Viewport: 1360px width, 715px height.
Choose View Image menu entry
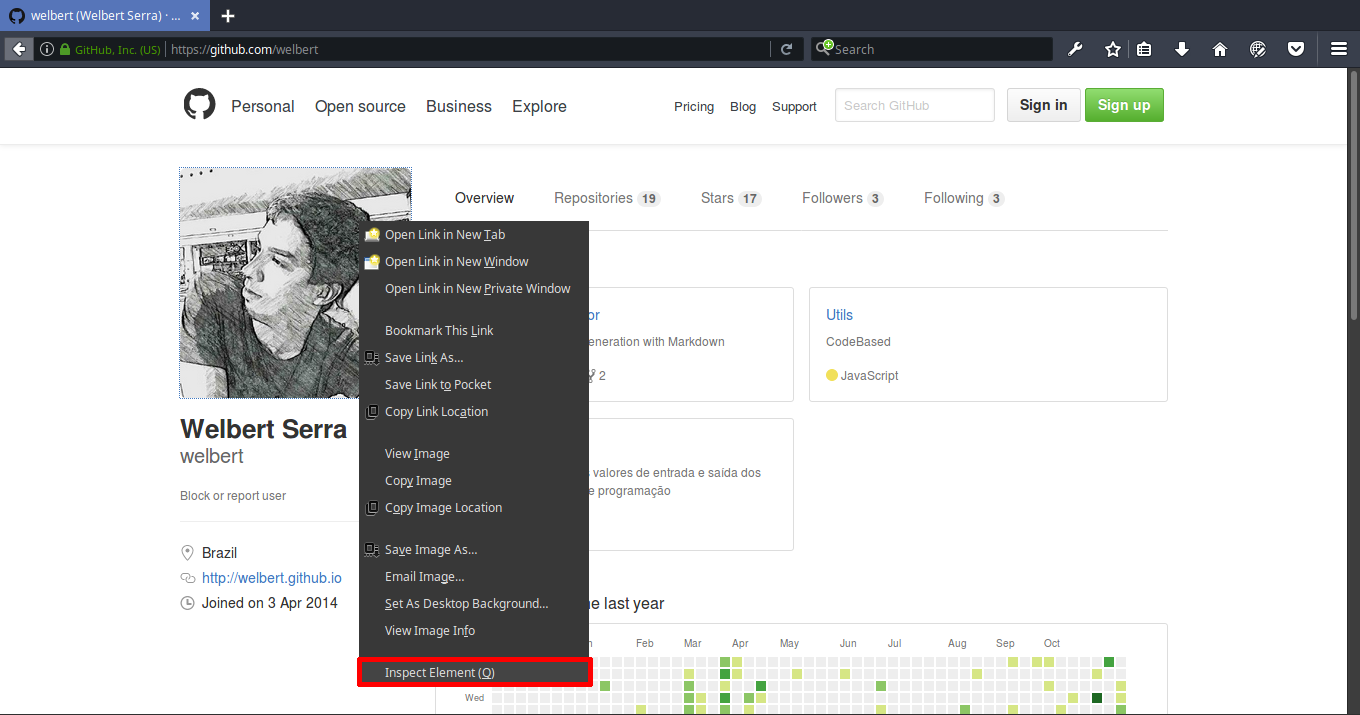pyautogui.click(x=474, y=454)
